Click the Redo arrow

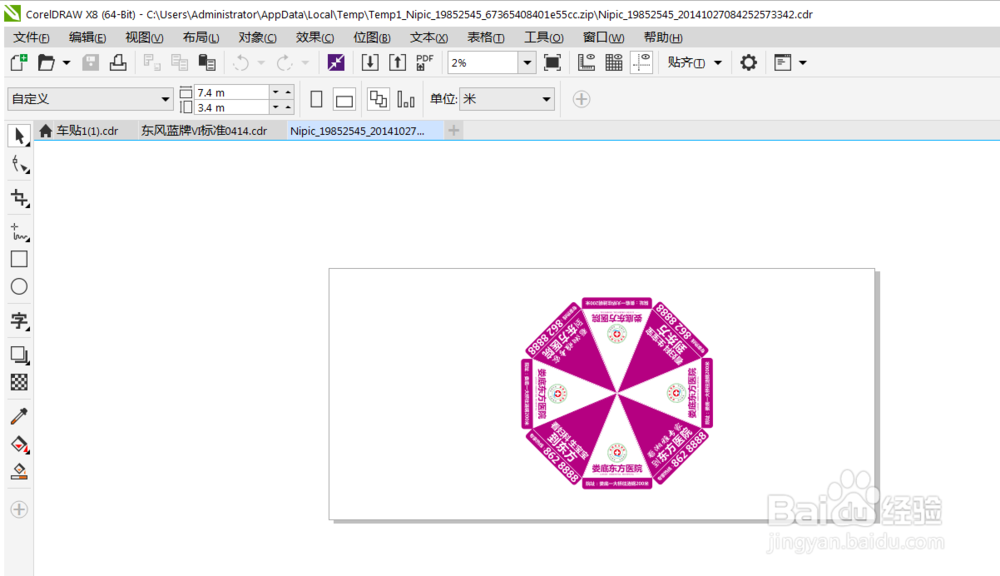[x=284, y=63]
